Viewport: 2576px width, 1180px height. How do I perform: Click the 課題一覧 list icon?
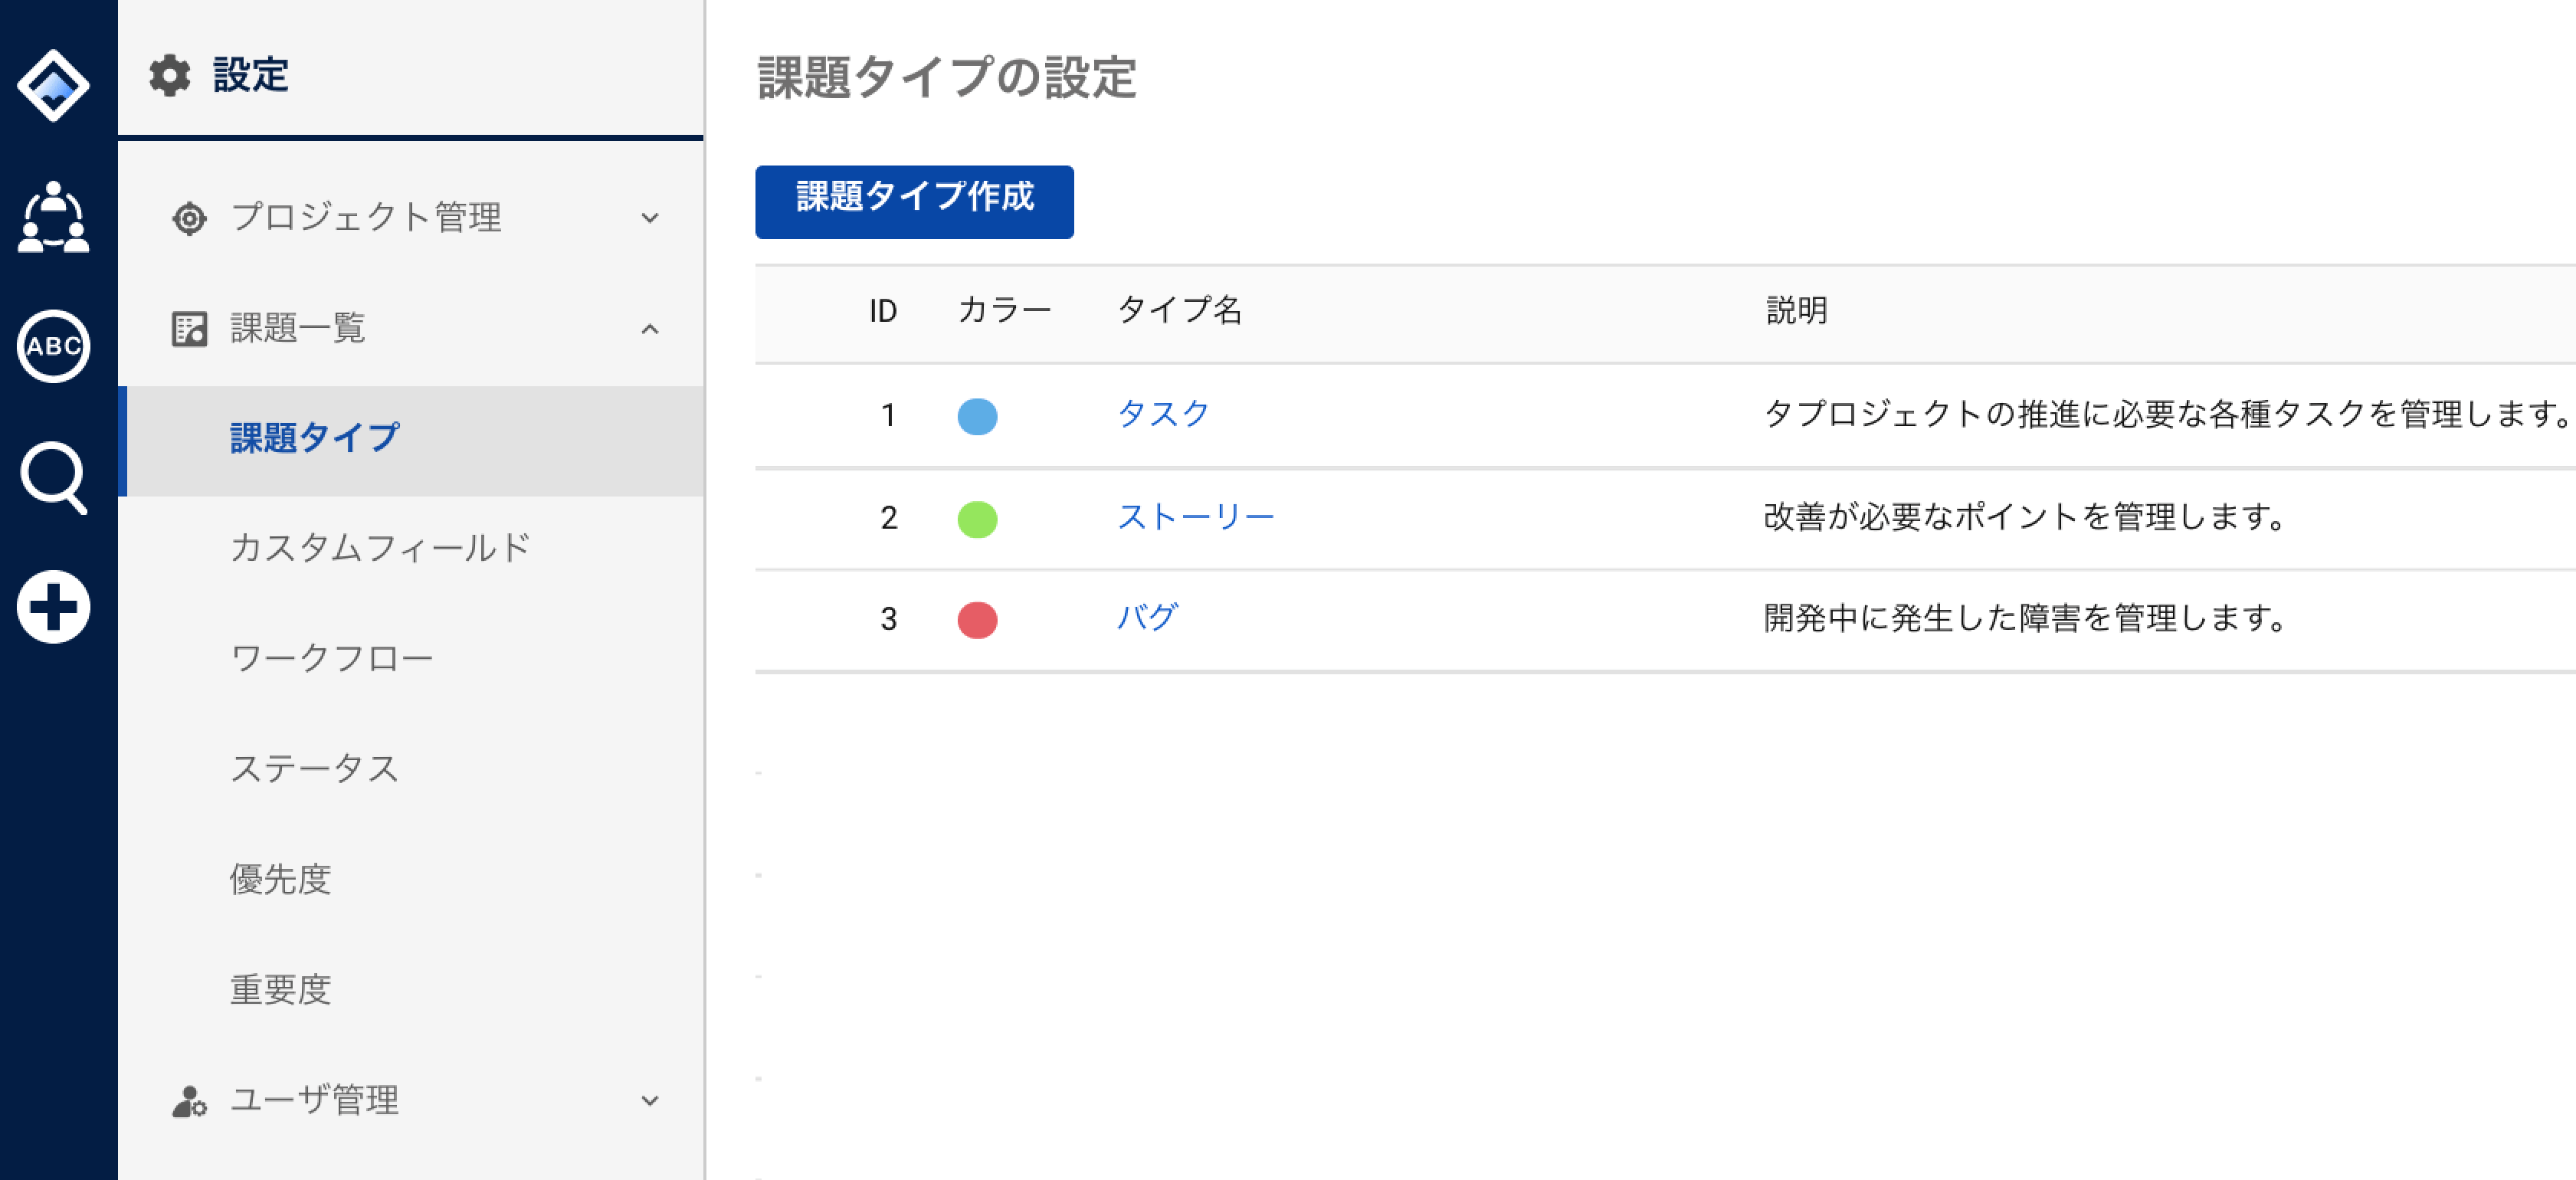(x=189, y=328)
